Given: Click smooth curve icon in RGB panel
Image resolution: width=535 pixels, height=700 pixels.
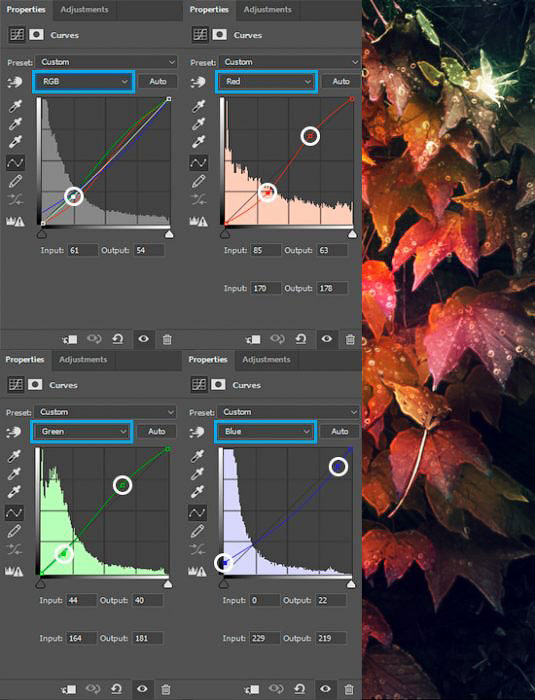Looking at the screenshot, I should click(15, 200).
